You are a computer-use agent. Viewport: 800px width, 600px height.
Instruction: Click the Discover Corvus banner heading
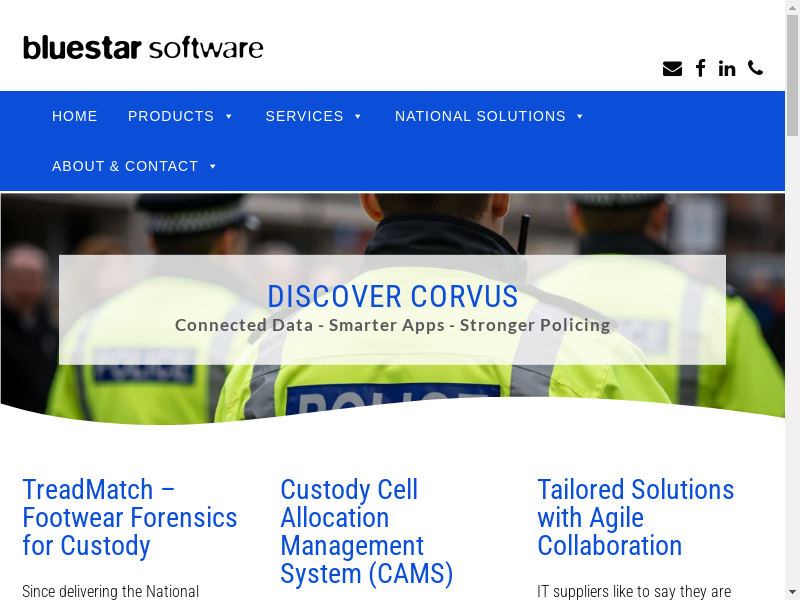click(392, 296)
